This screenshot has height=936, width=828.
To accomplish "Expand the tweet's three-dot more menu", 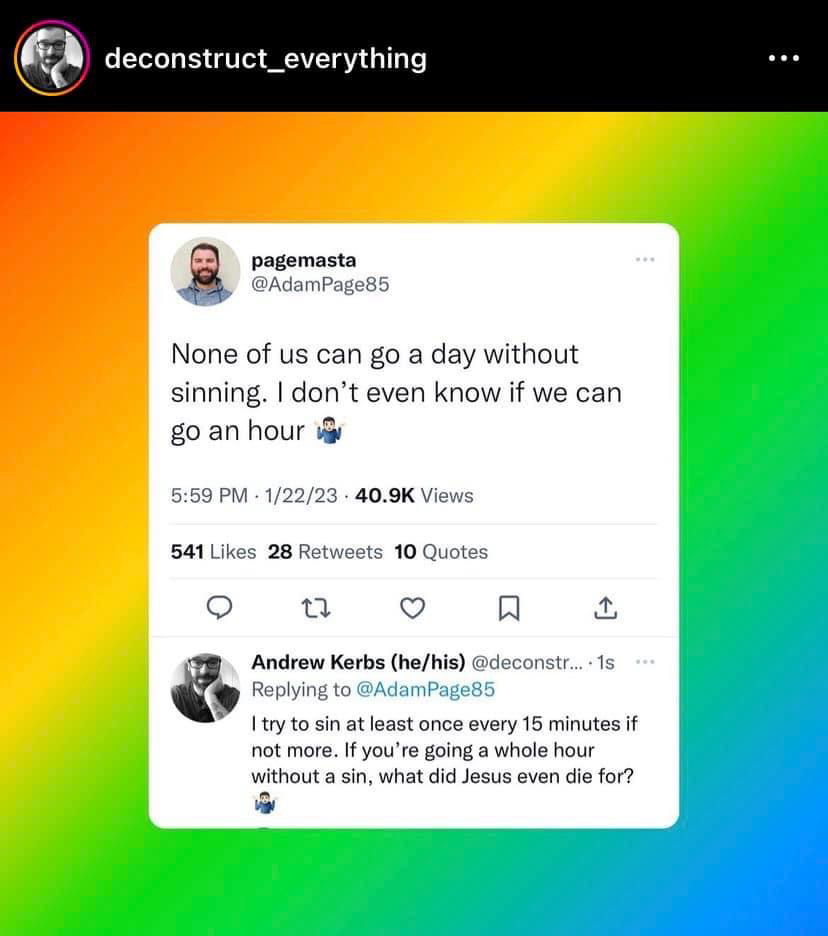I will pos(645,260).
